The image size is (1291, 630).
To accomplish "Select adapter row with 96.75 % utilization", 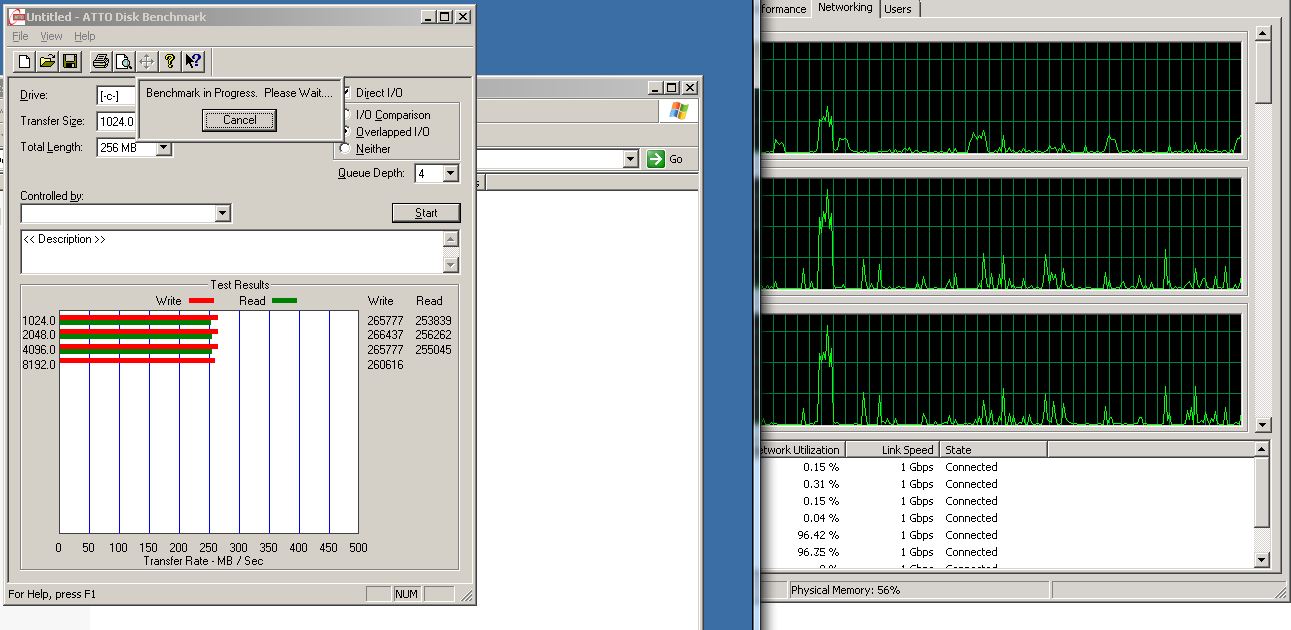I will click(1006, 552).
